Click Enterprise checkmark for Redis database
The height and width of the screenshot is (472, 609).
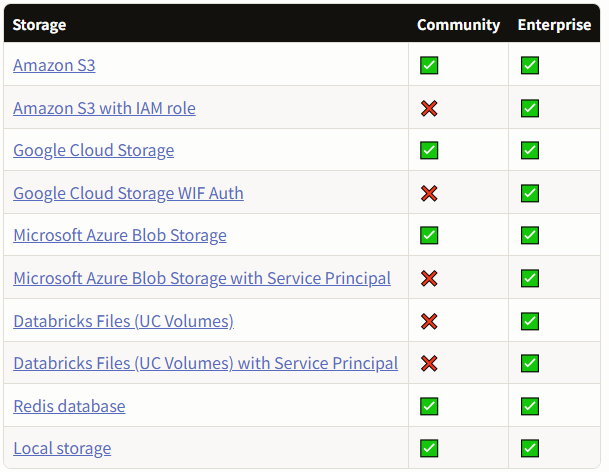(530, 406)
